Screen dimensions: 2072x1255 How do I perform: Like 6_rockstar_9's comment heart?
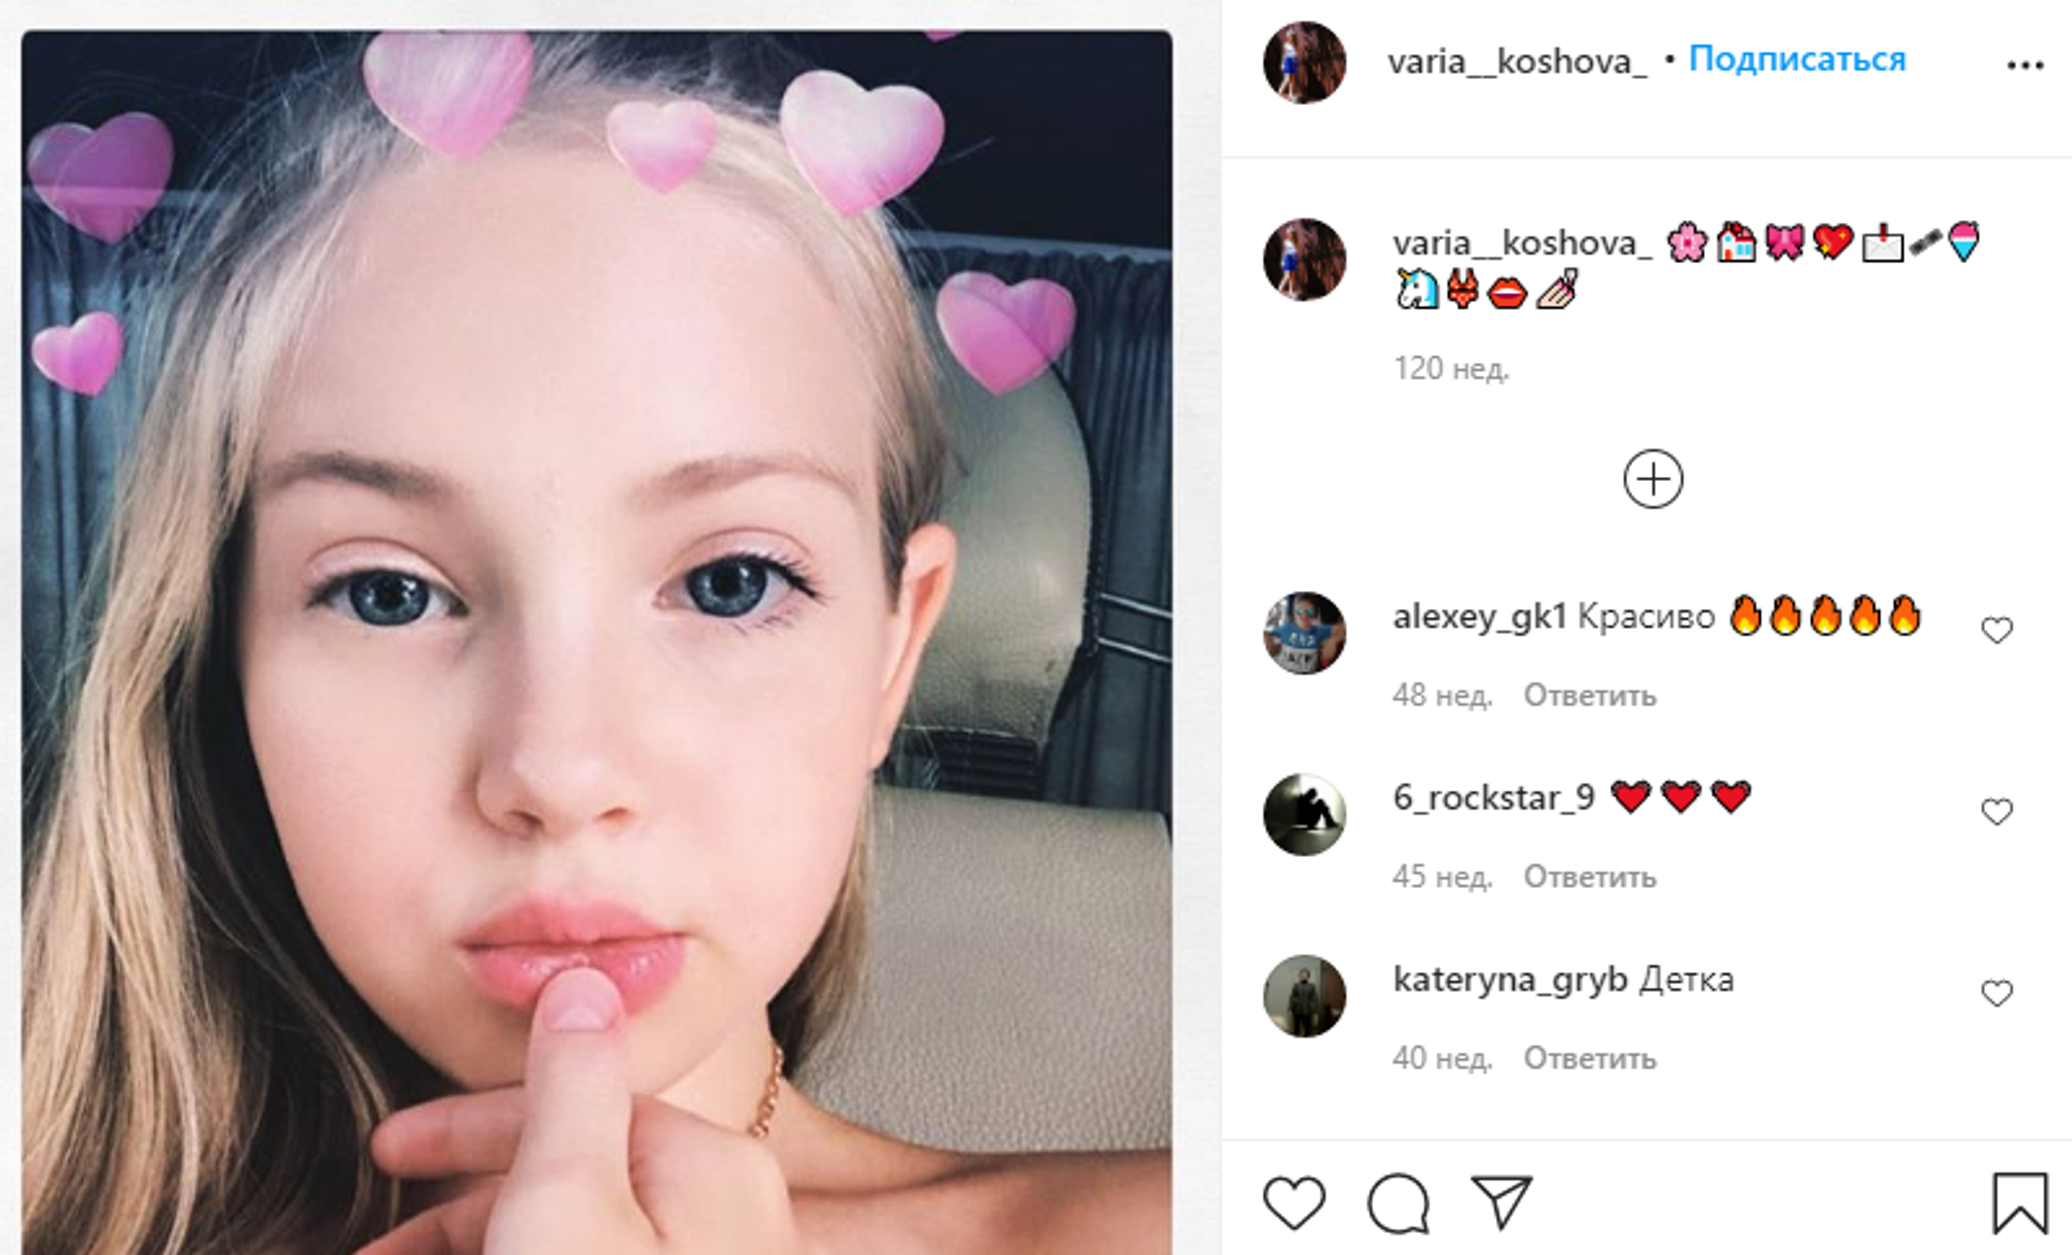tap(1997, 811)
